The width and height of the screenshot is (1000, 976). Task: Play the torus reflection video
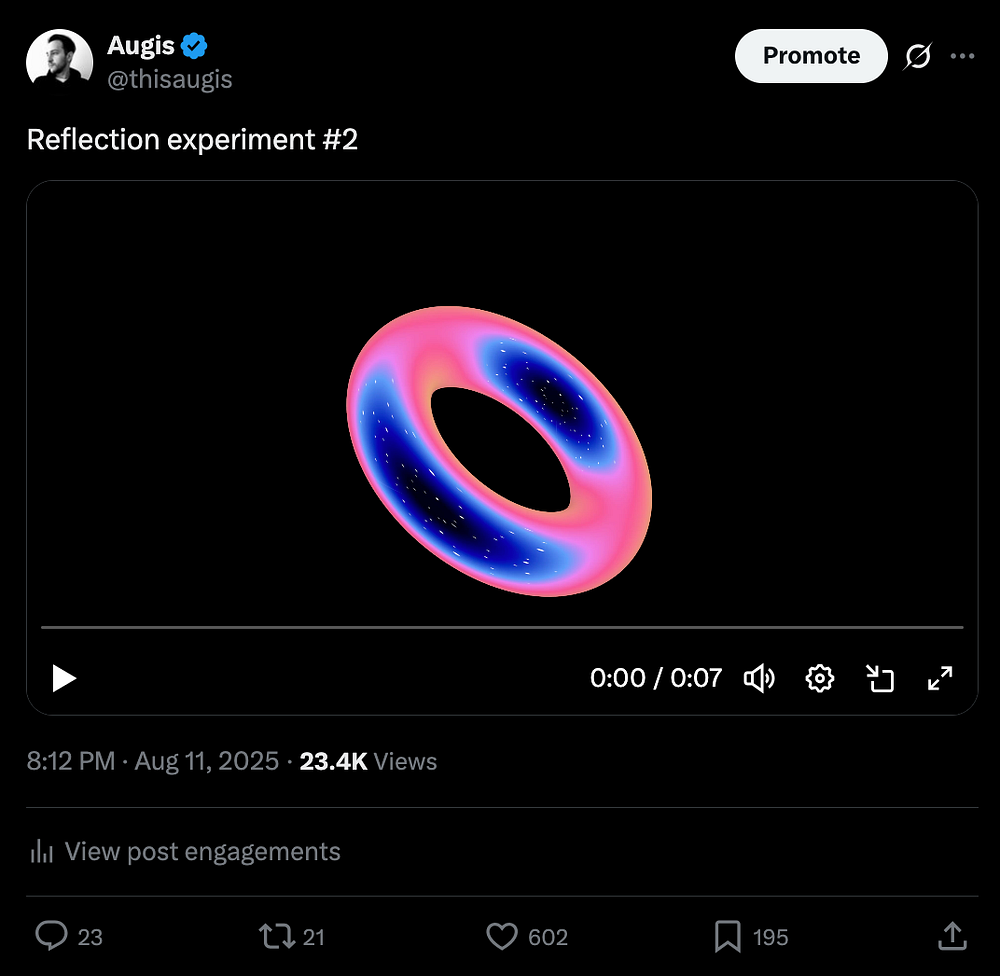click(64, 679)
